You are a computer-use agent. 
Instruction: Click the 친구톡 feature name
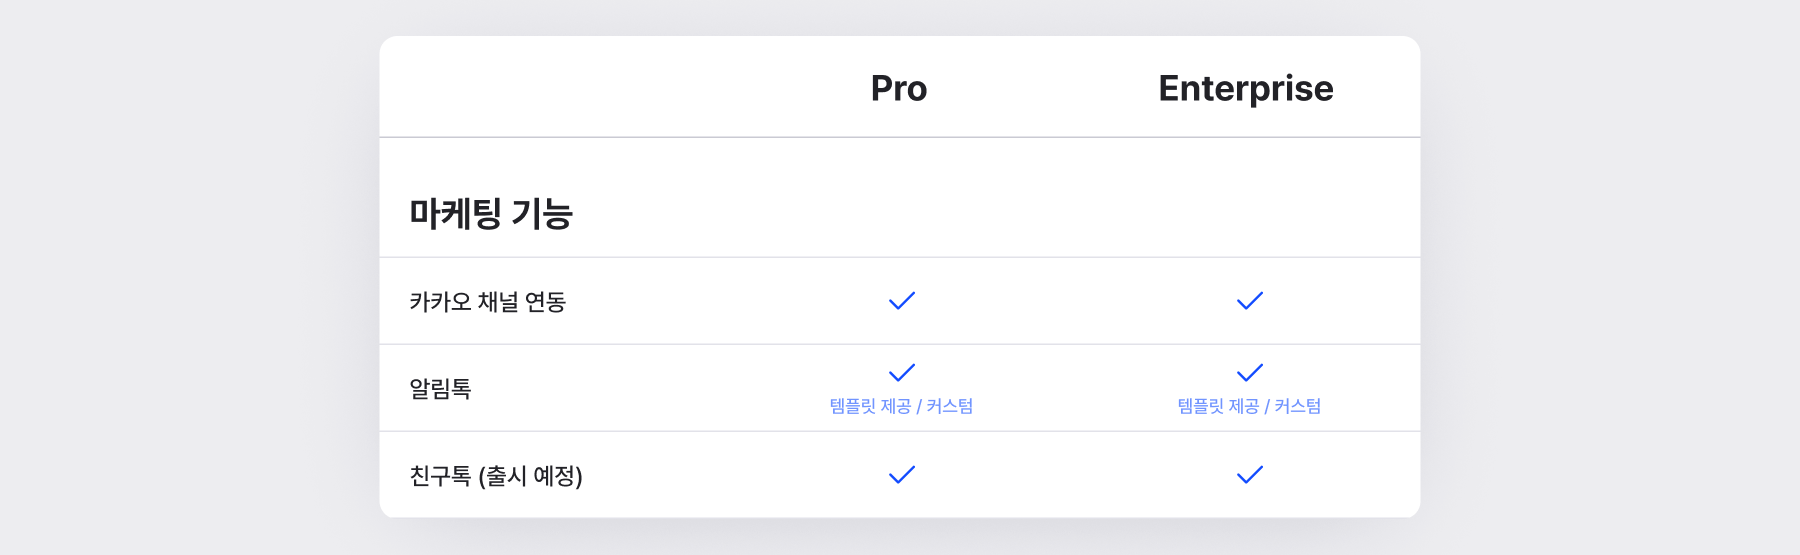click(440, 476)
